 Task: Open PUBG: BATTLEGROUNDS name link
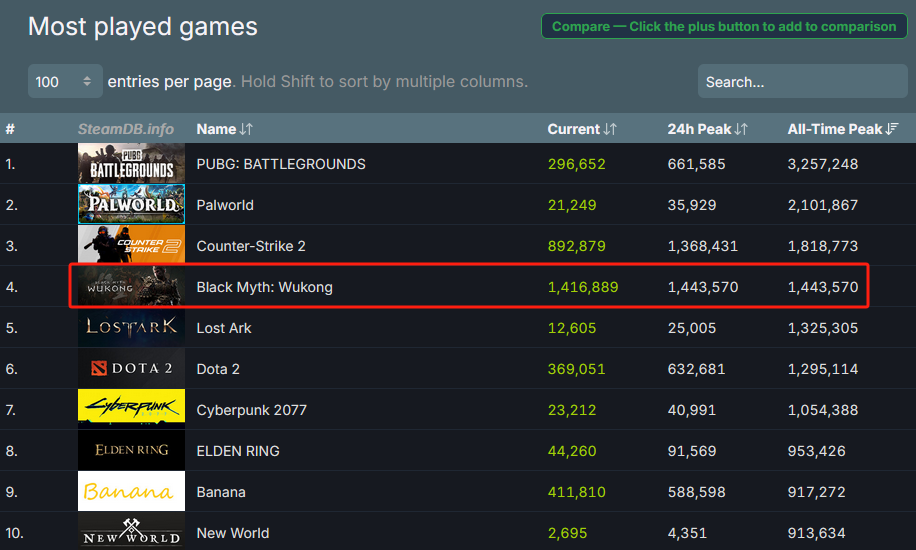coord(281,164)
